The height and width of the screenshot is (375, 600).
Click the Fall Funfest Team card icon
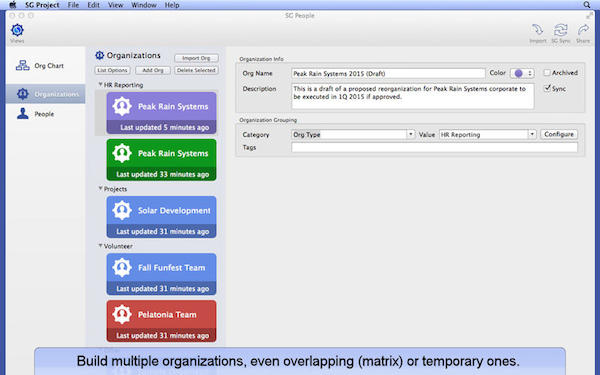click(122, 267)
